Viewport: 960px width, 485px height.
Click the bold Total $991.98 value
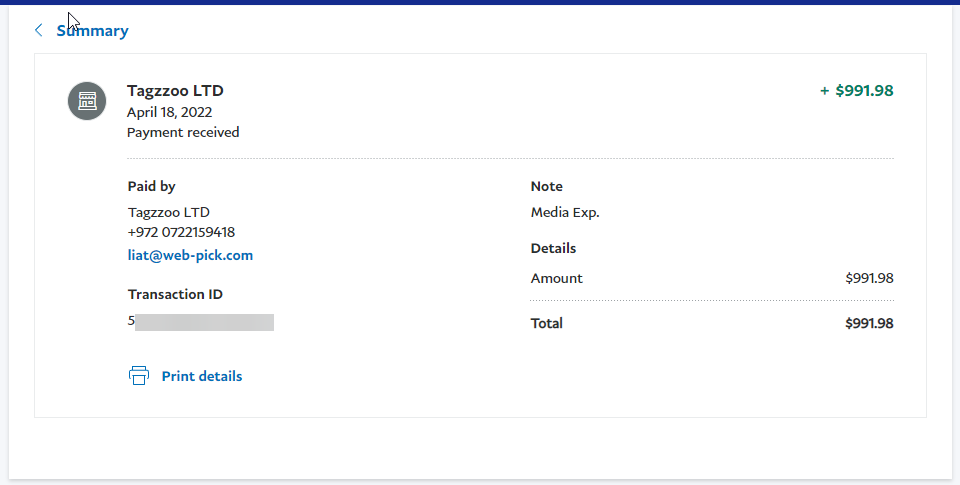[x=868, y=323]
